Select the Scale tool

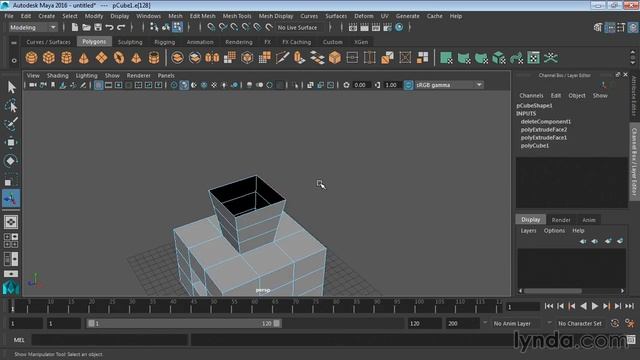coord(11,180)
